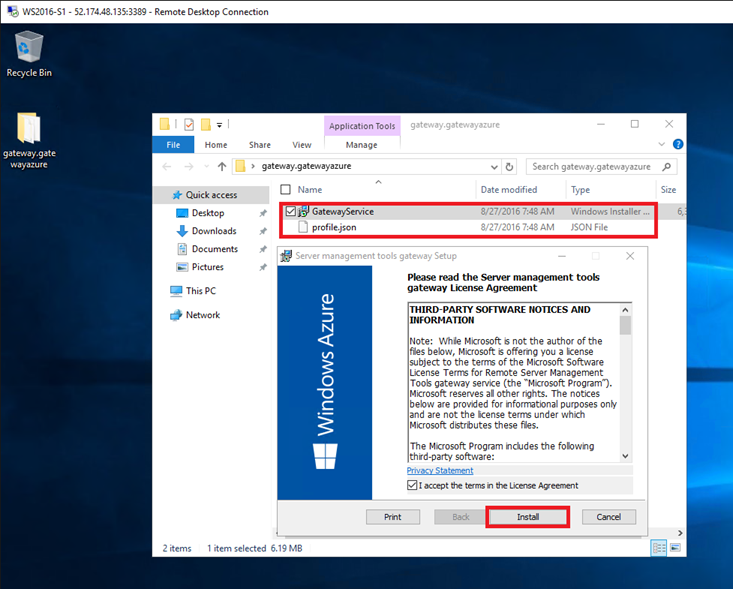Switch to the Share ribbon tab

coord(259,145)
